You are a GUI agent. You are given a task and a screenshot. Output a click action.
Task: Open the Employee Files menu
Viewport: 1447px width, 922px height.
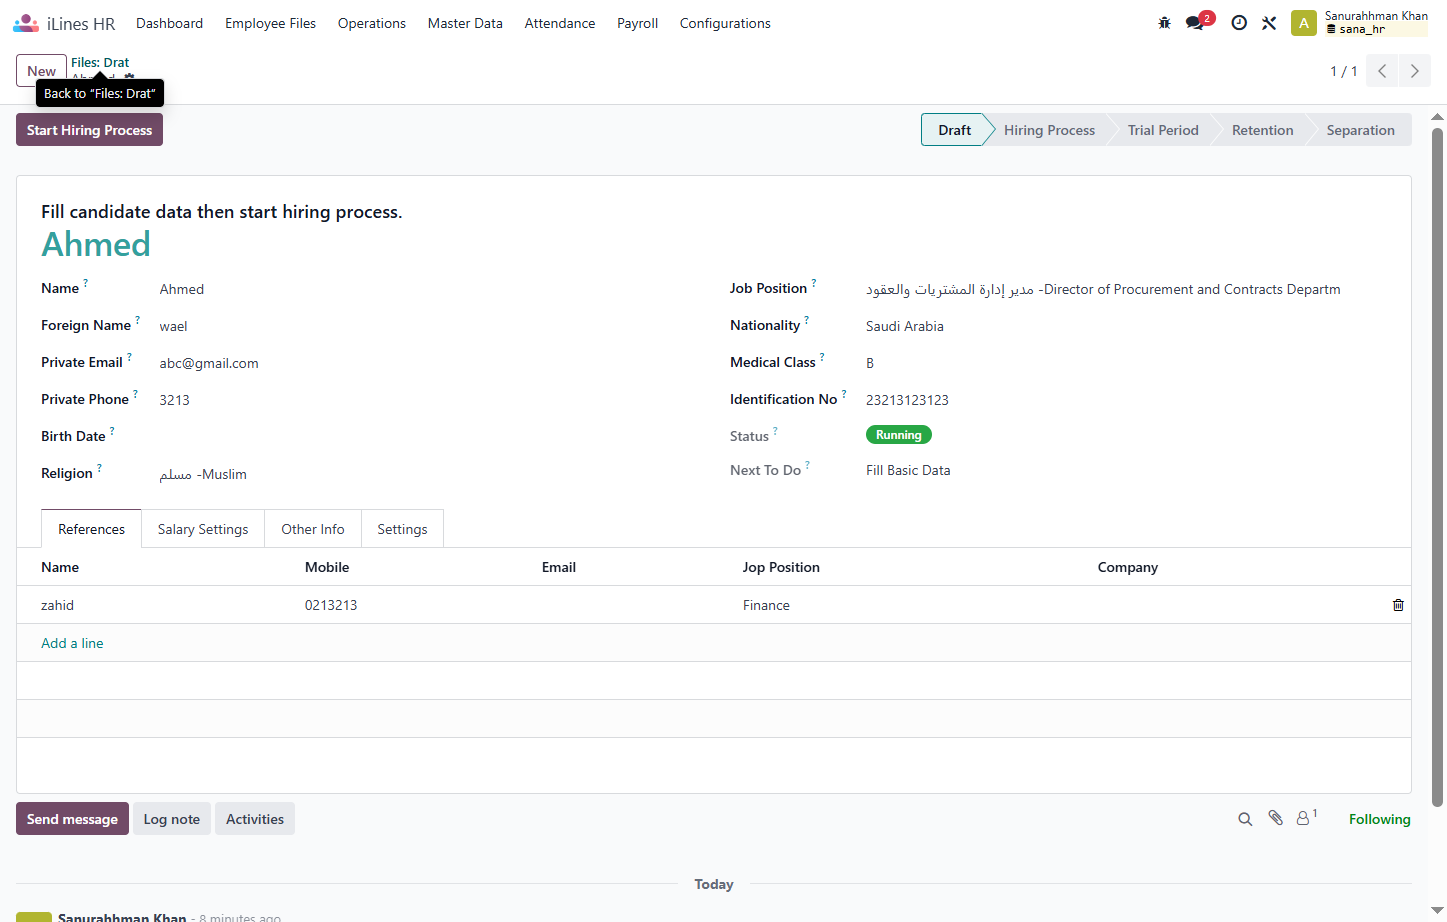(270, 23)
